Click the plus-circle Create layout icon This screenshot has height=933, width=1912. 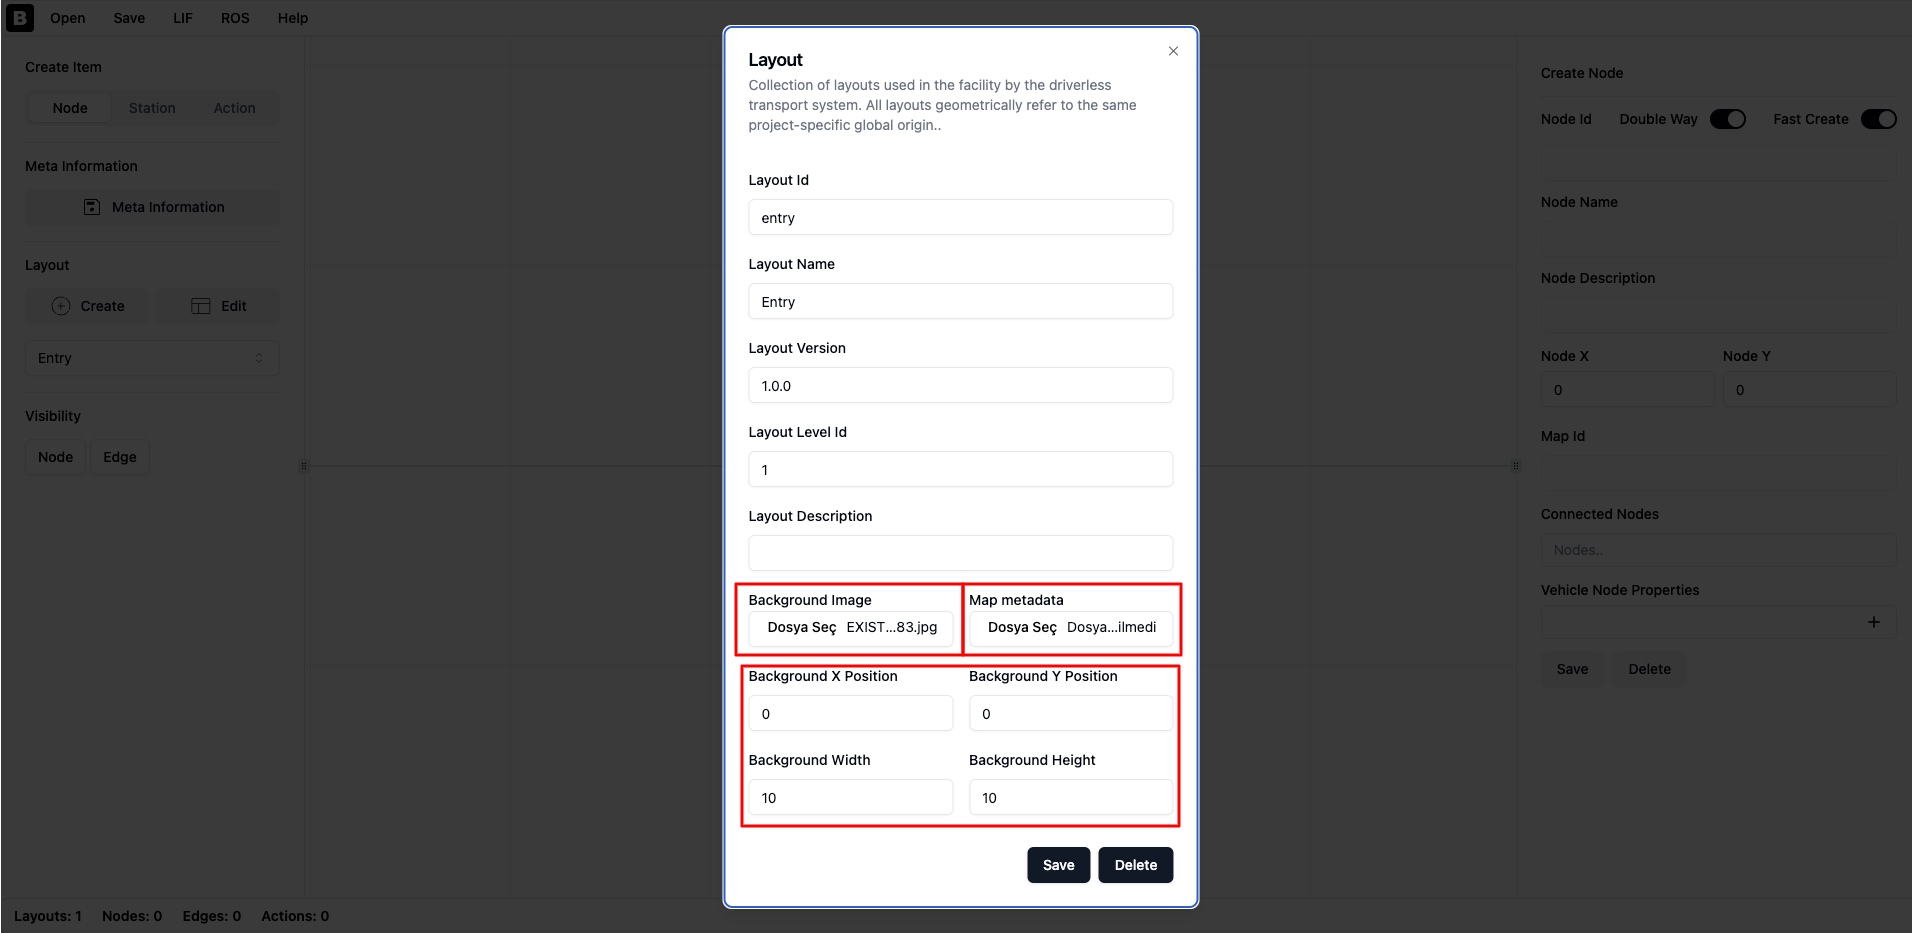point(61,306)
